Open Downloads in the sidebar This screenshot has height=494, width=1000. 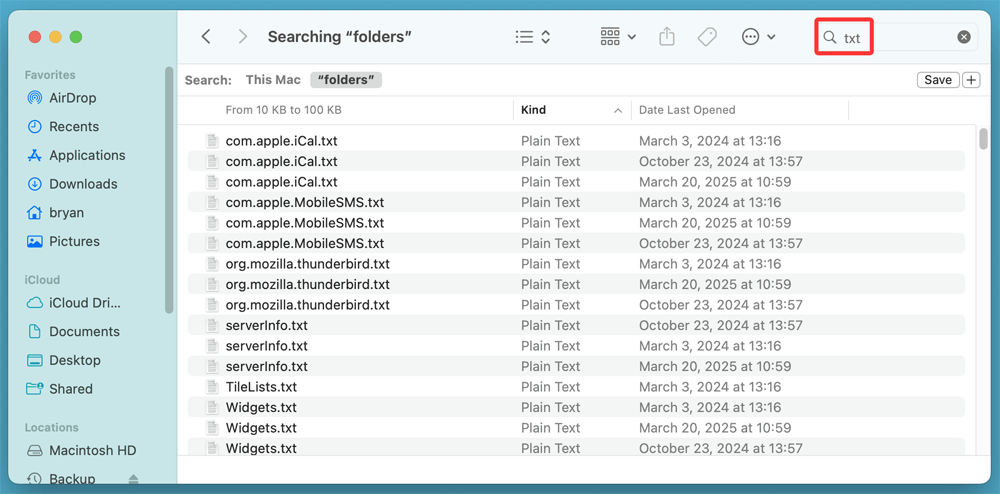[71, 184]
